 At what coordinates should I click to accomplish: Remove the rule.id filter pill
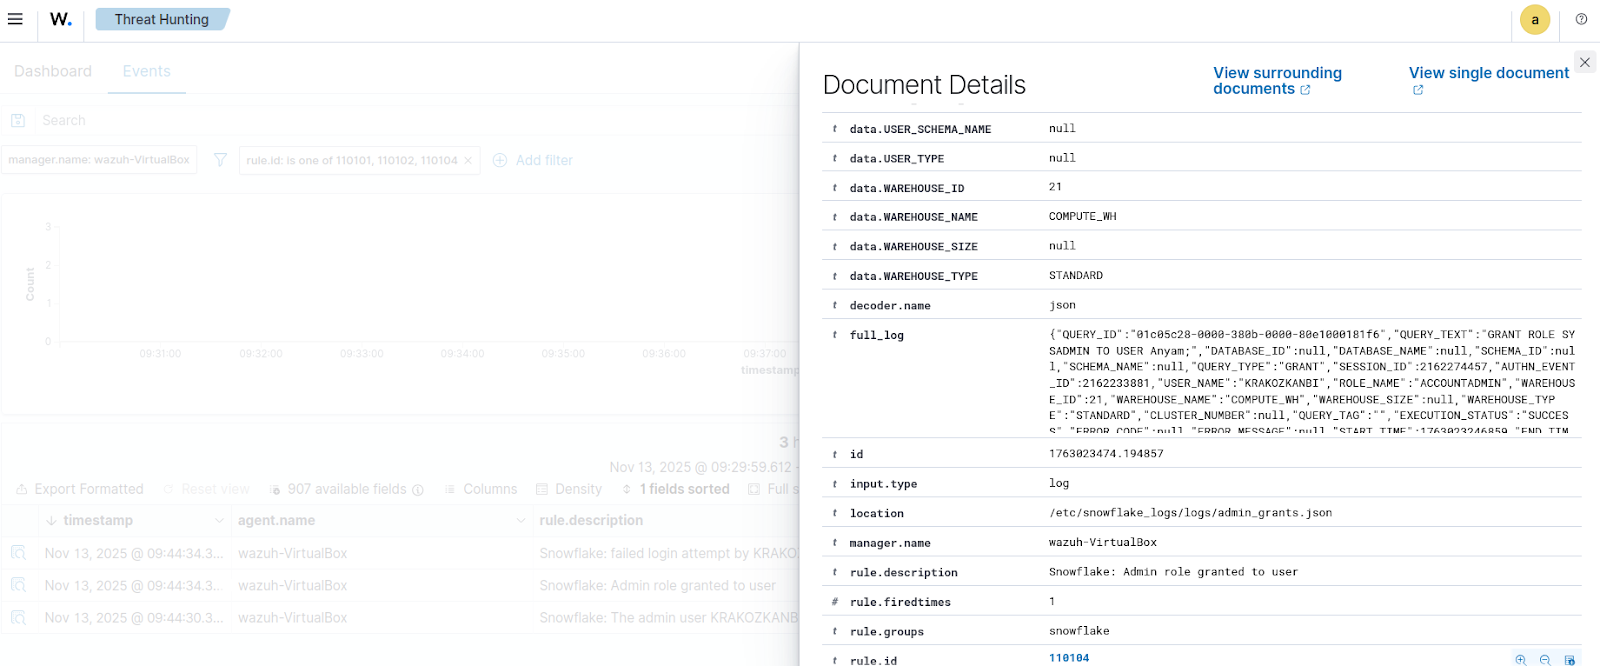(467, 160)
